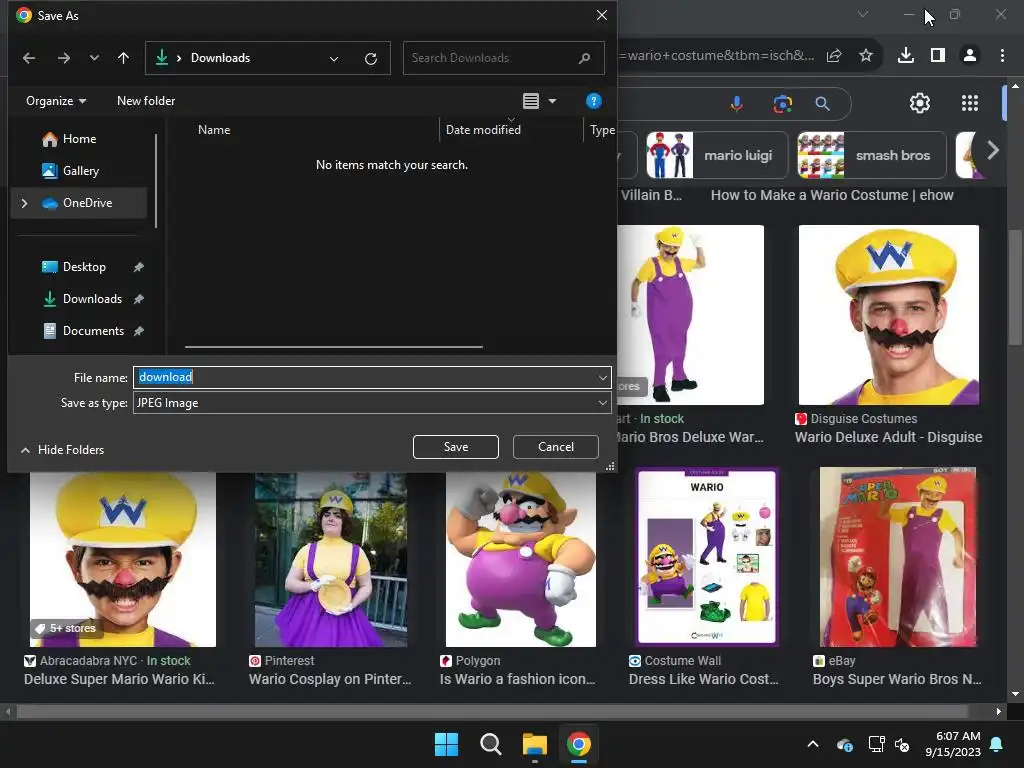Share this page icon in Chrome
1024x768 pixels.
[834, 56]
